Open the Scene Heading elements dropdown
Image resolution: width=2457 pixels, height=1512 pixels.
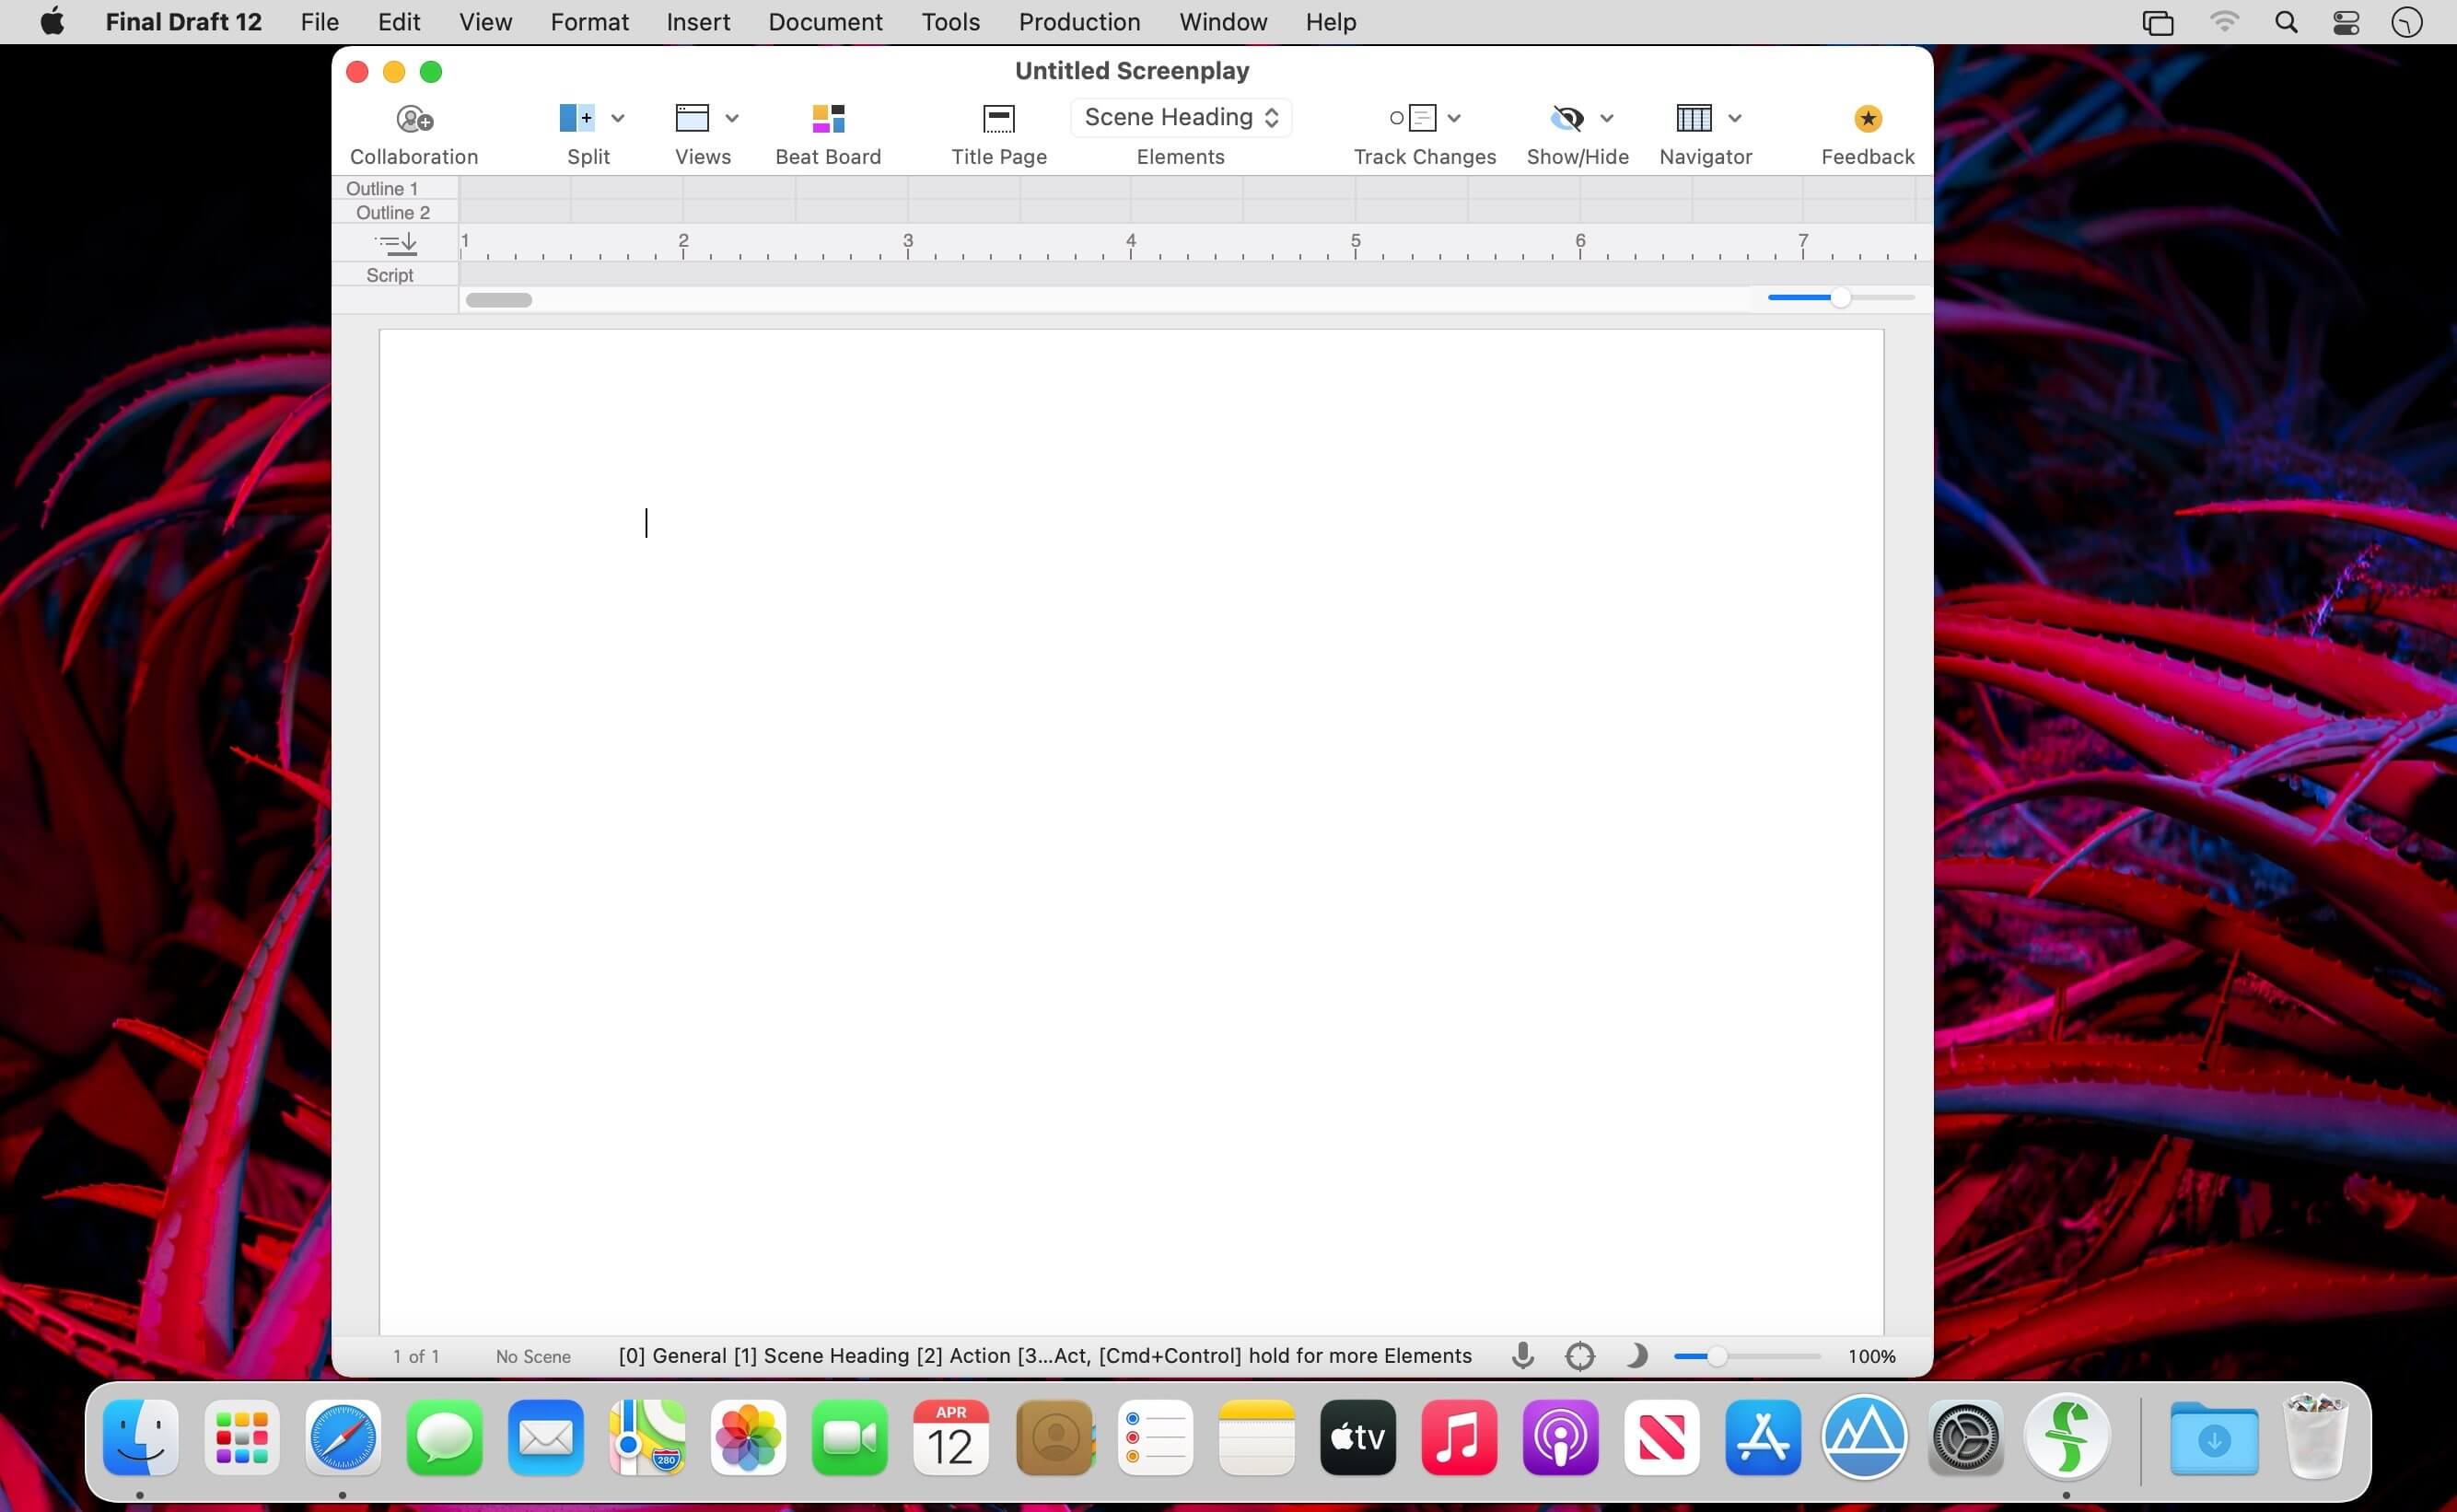[x=1180, y=117]
